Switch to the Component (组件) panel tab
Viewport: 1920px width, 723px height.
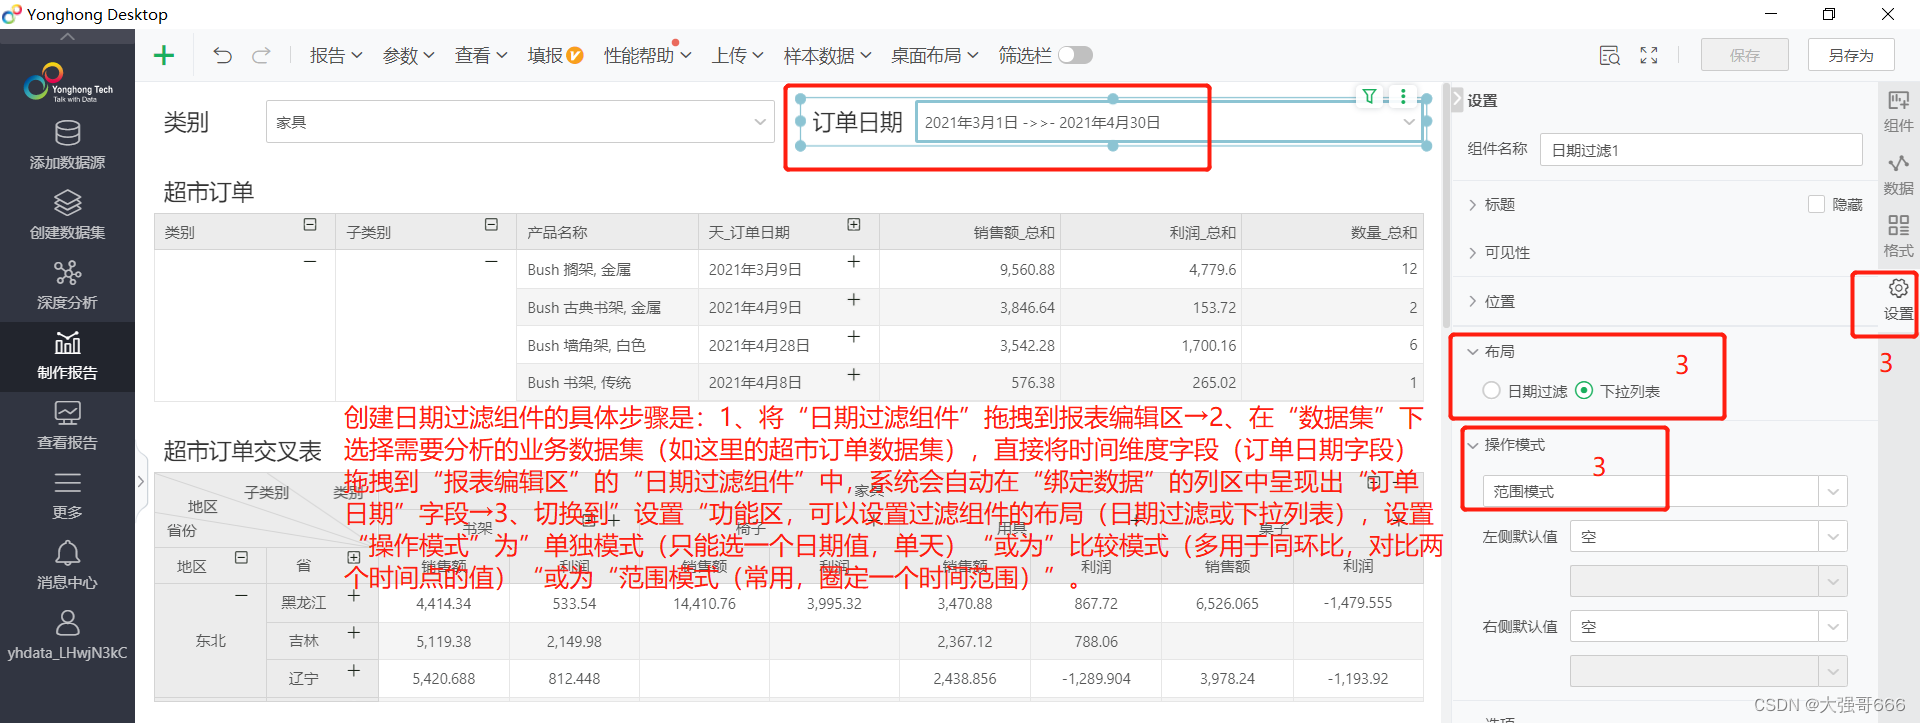[1898, 111]
